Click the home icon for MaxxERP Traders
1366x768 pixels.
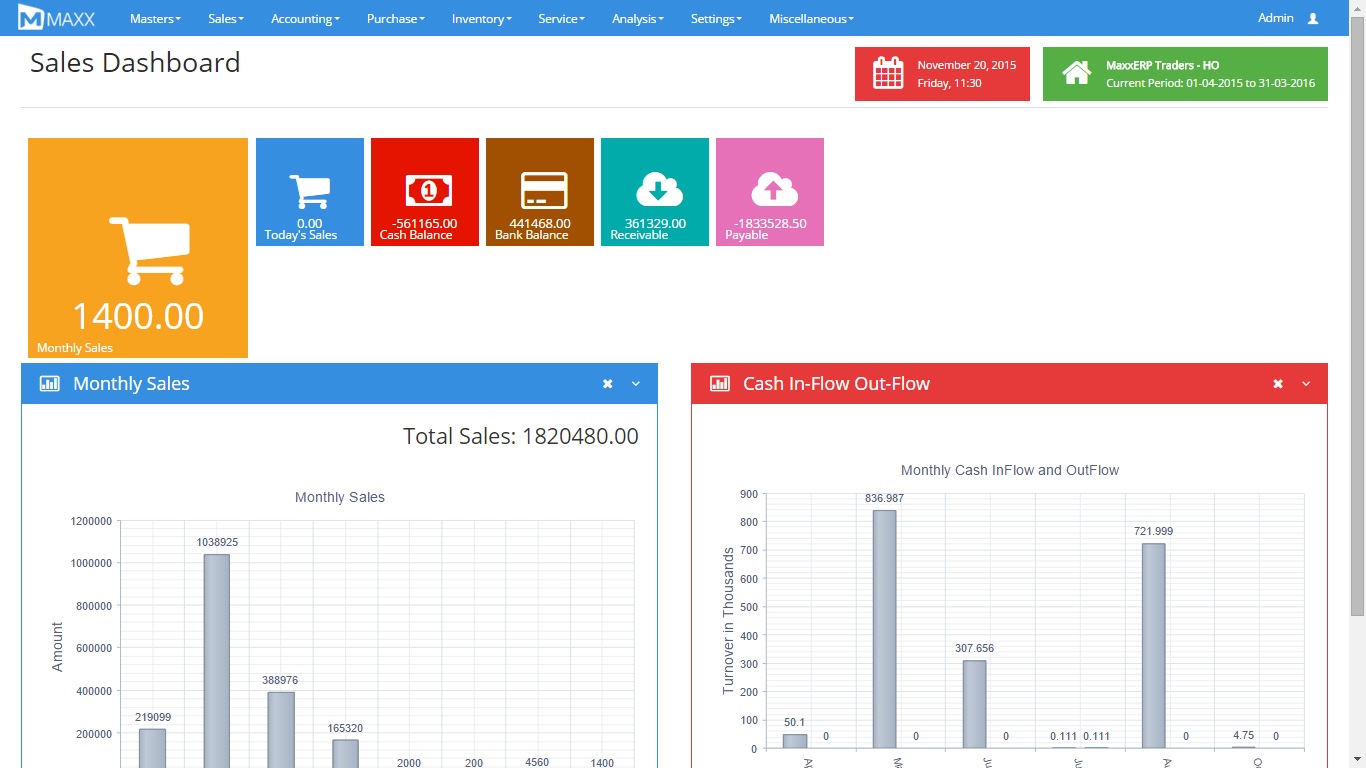(x=1076, y=74)
